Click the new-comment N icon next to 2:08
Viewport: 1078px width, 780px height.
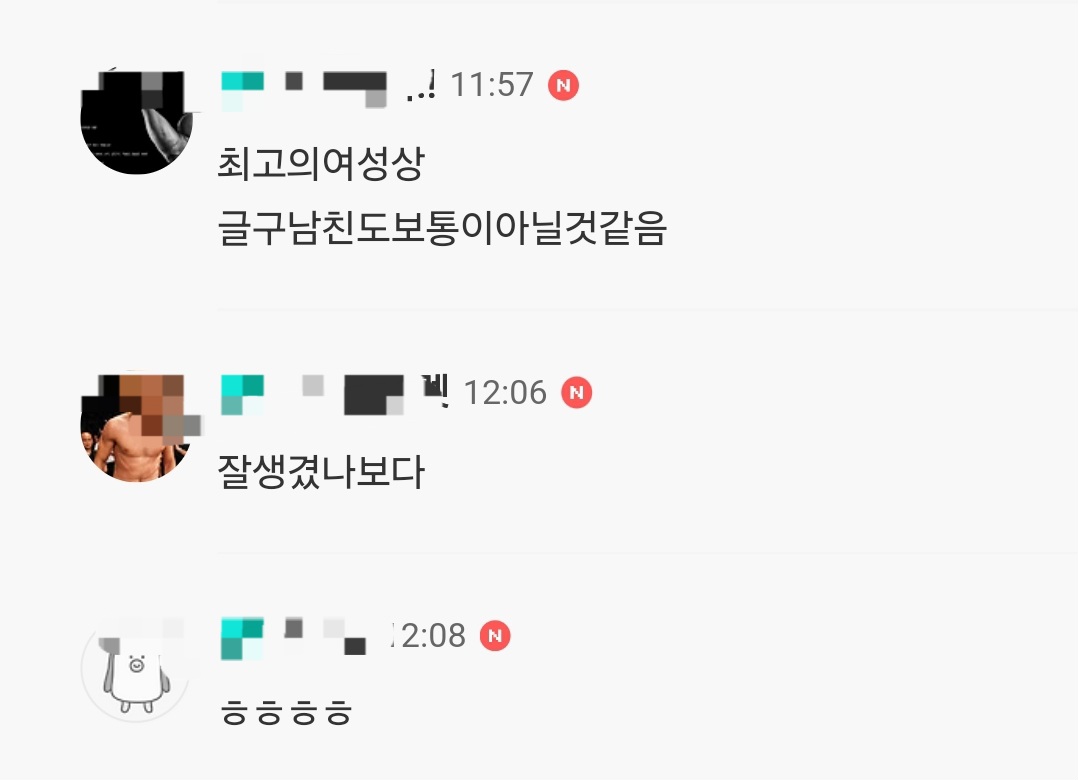coord(495,636)
